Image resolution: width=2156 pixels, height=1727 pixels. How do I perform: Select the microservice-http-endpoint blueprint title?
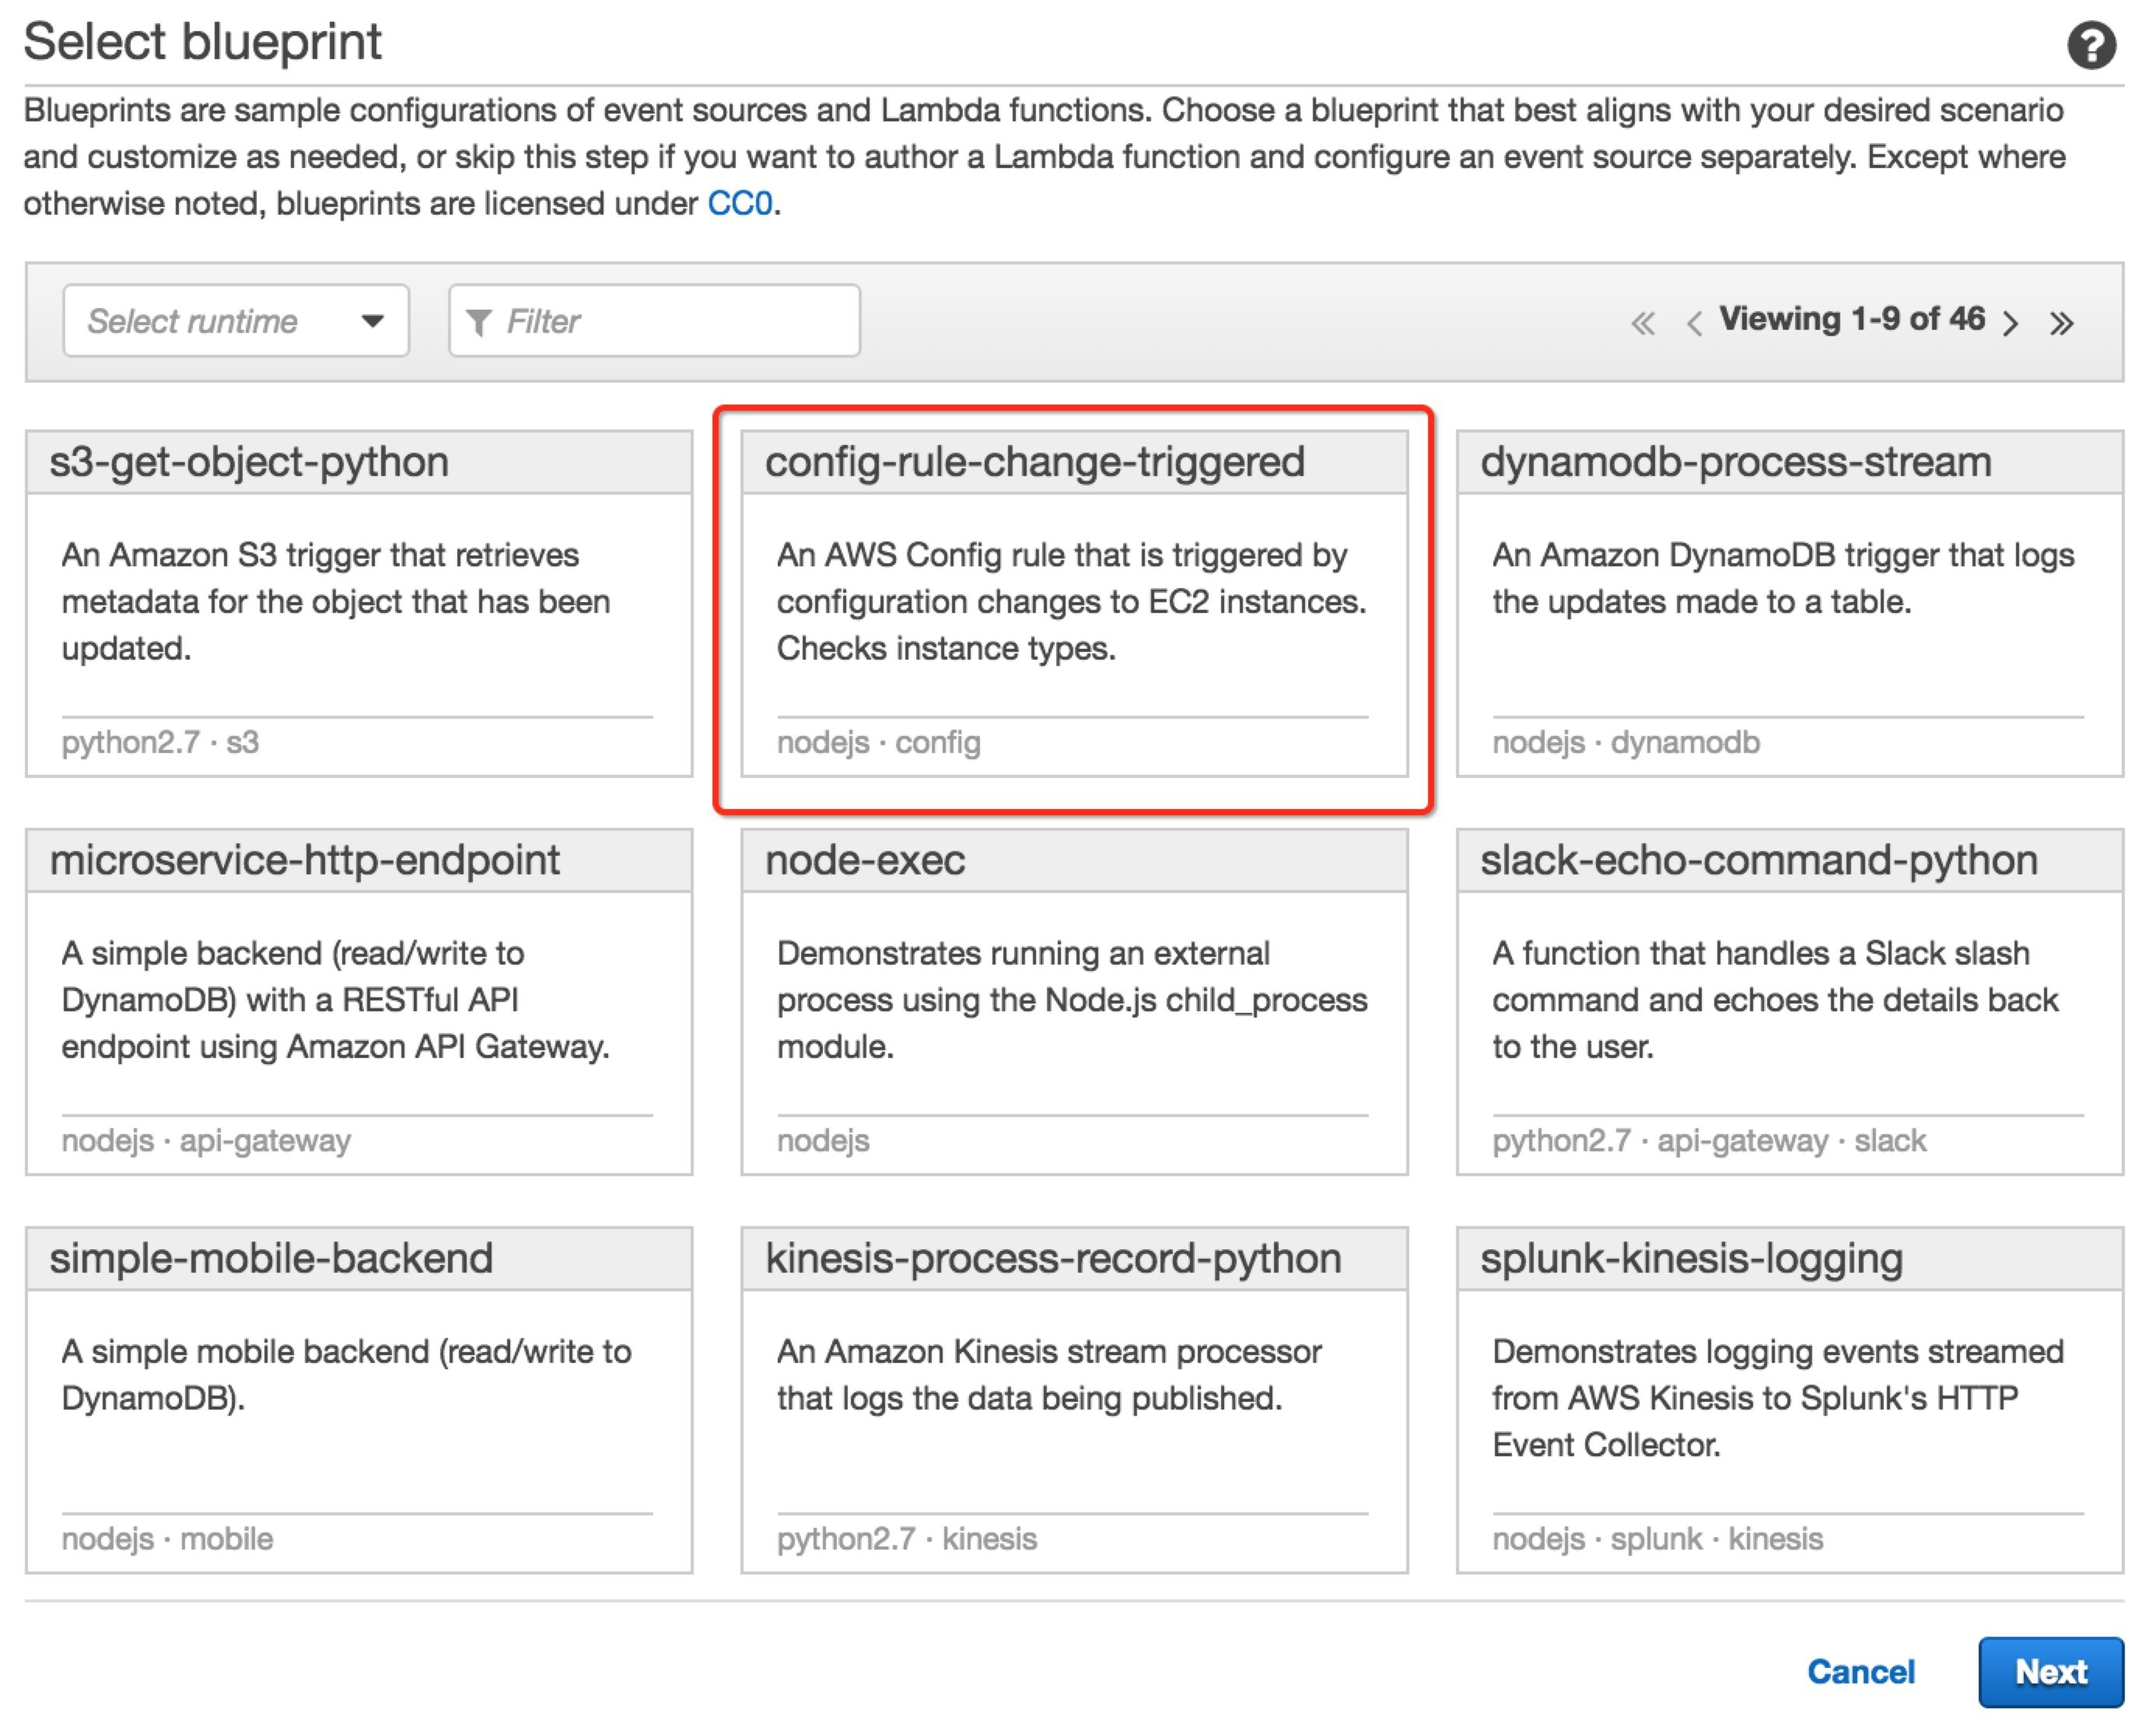point(305,861)
